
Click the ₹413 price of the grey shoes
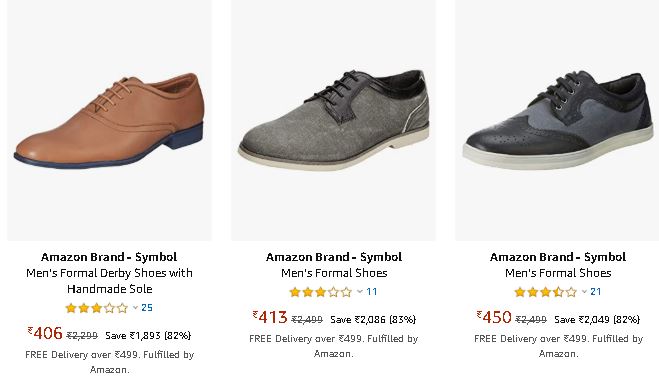coord(270,317)
